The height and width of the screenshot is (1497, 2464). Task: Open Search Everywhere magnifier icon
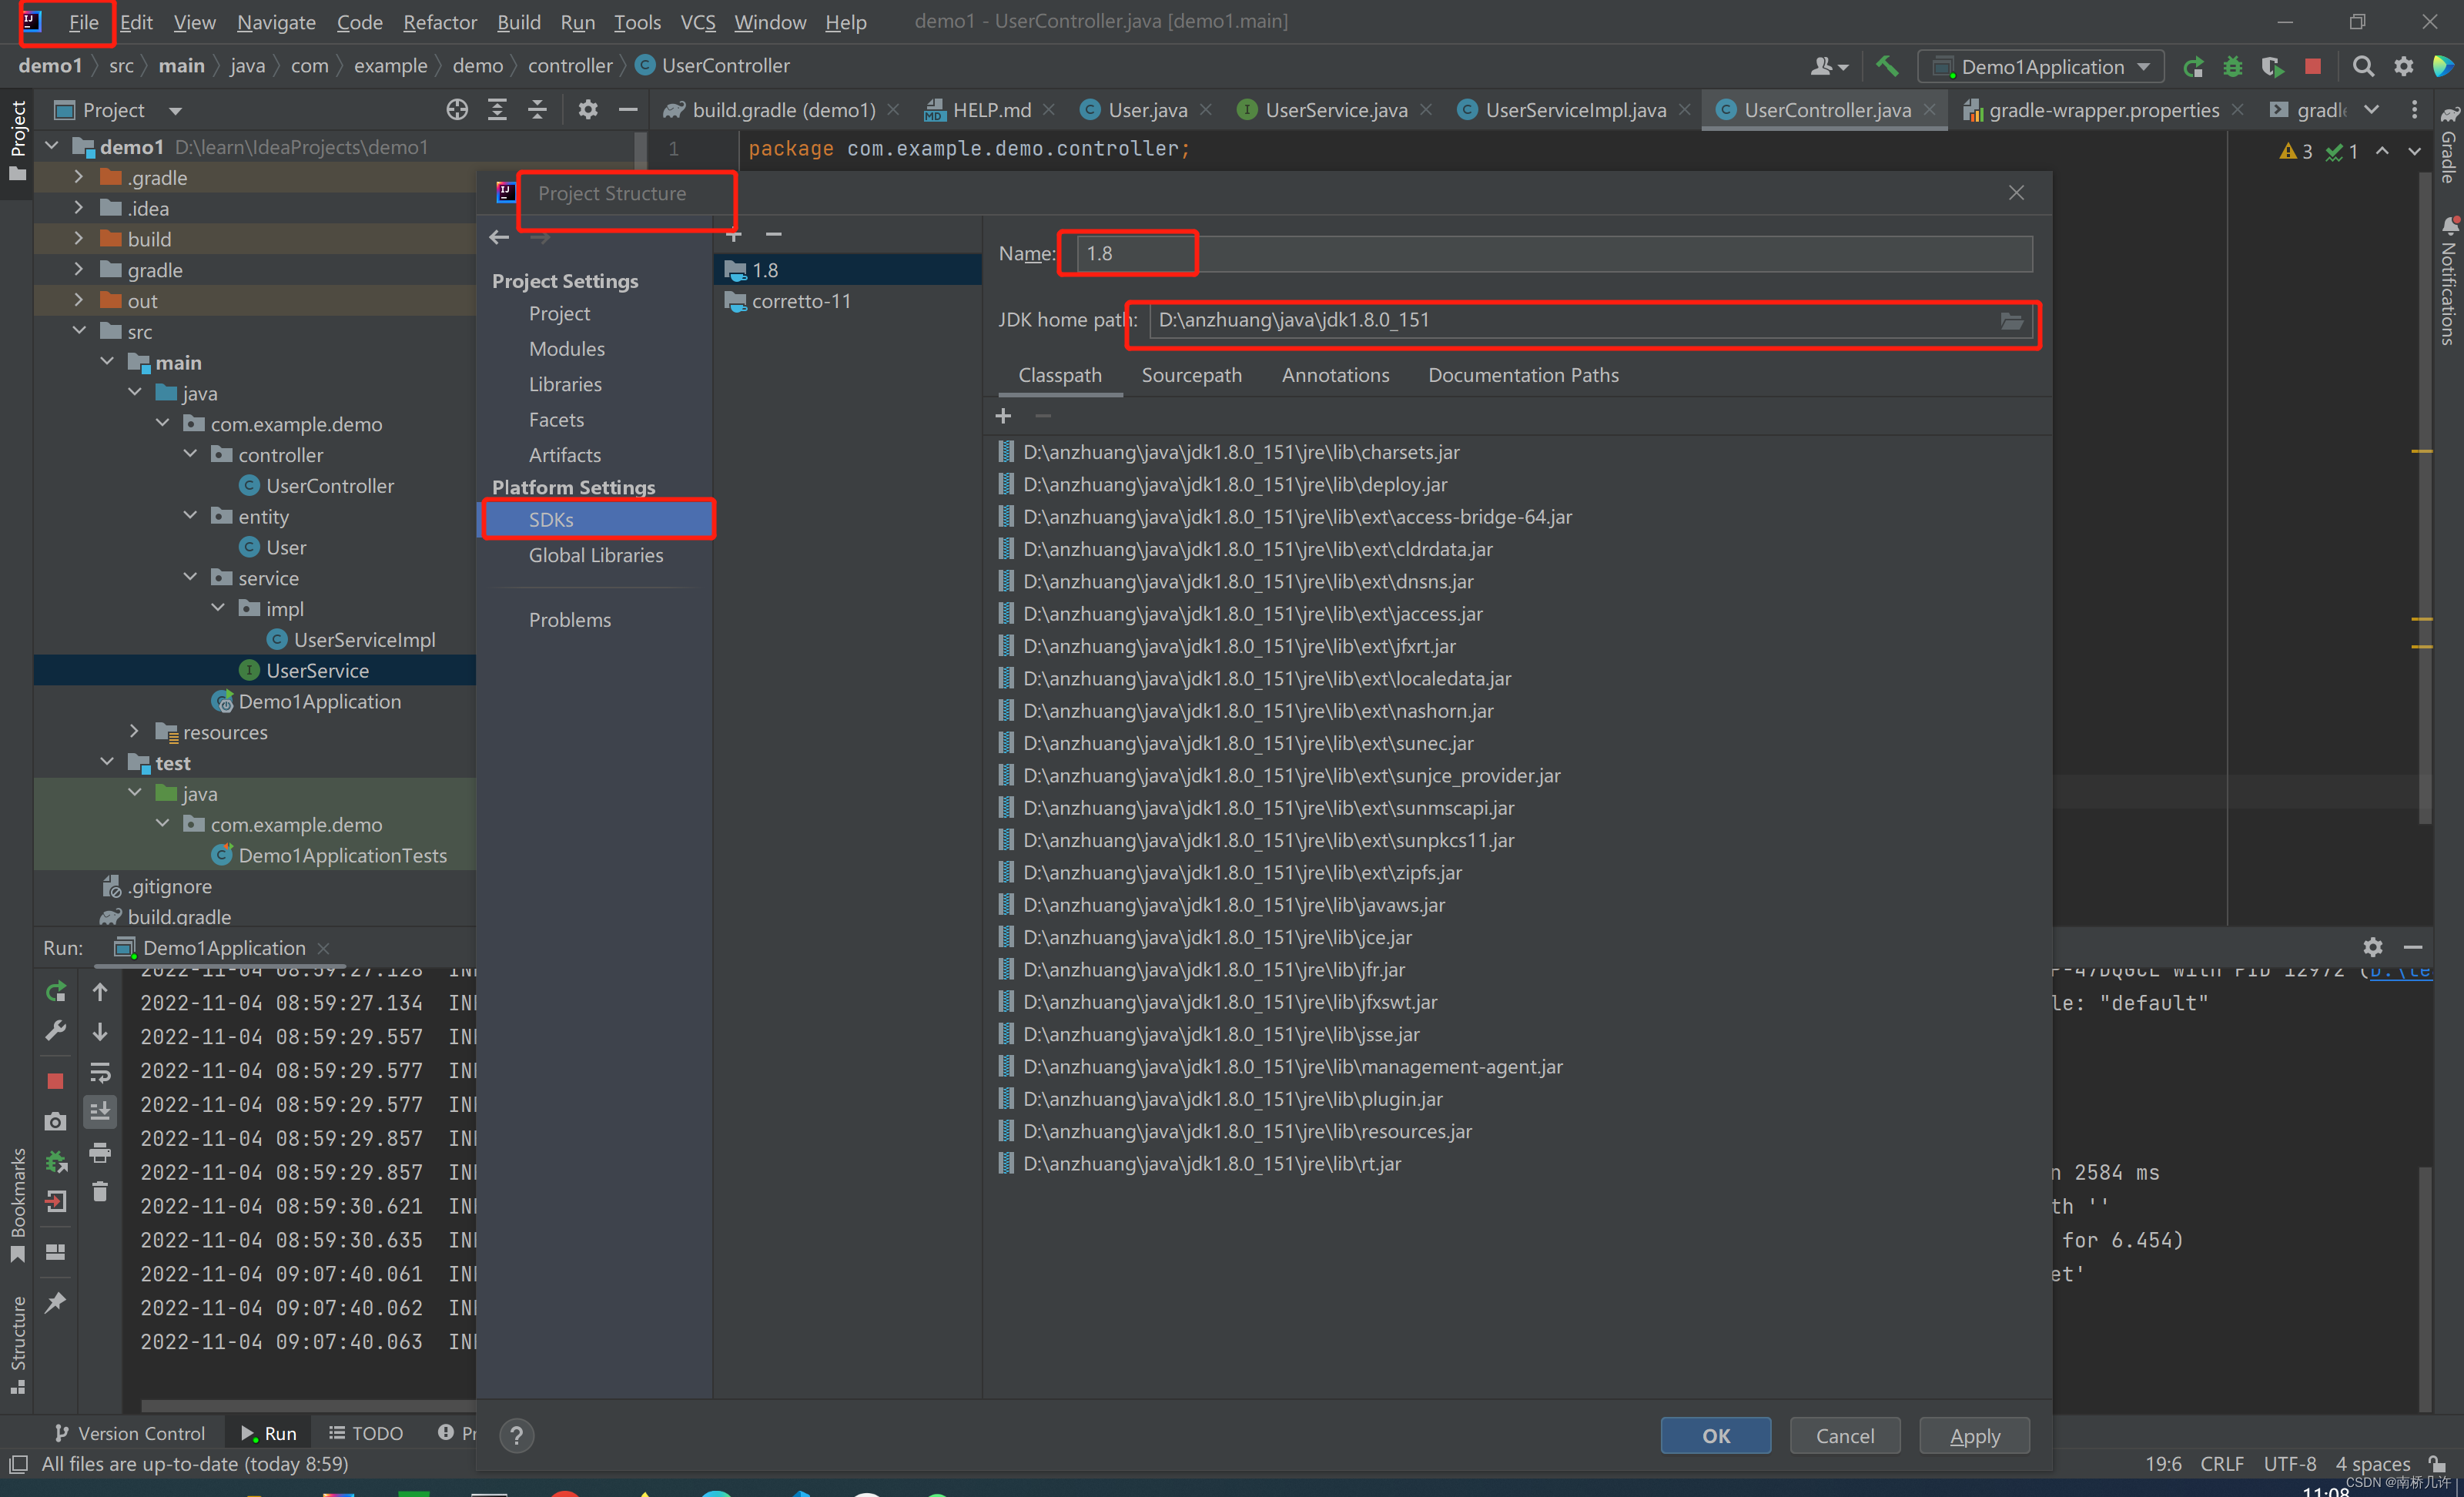(2363, 66)
